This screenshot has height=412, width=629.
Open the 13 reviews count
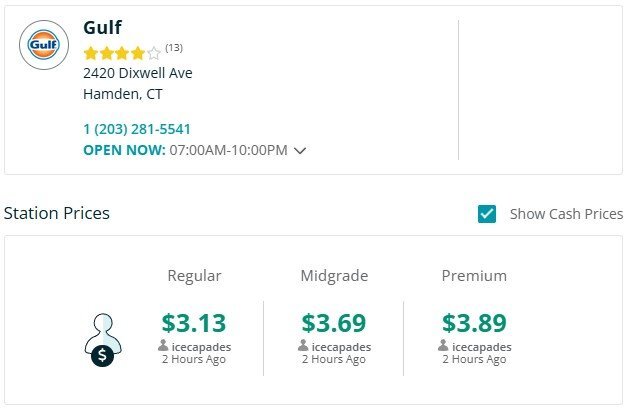click(174, 48)
